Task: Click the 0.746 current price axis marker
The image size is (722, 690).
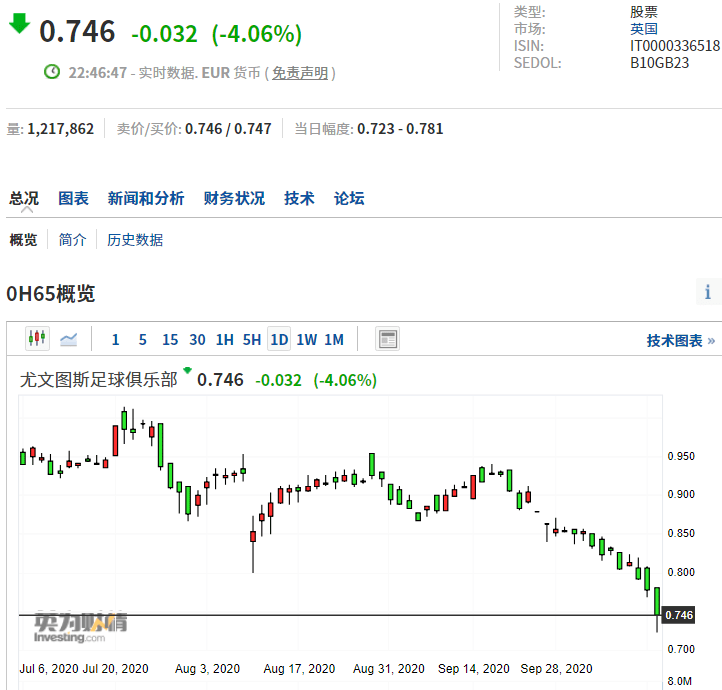Action: (x=679, y=615)
